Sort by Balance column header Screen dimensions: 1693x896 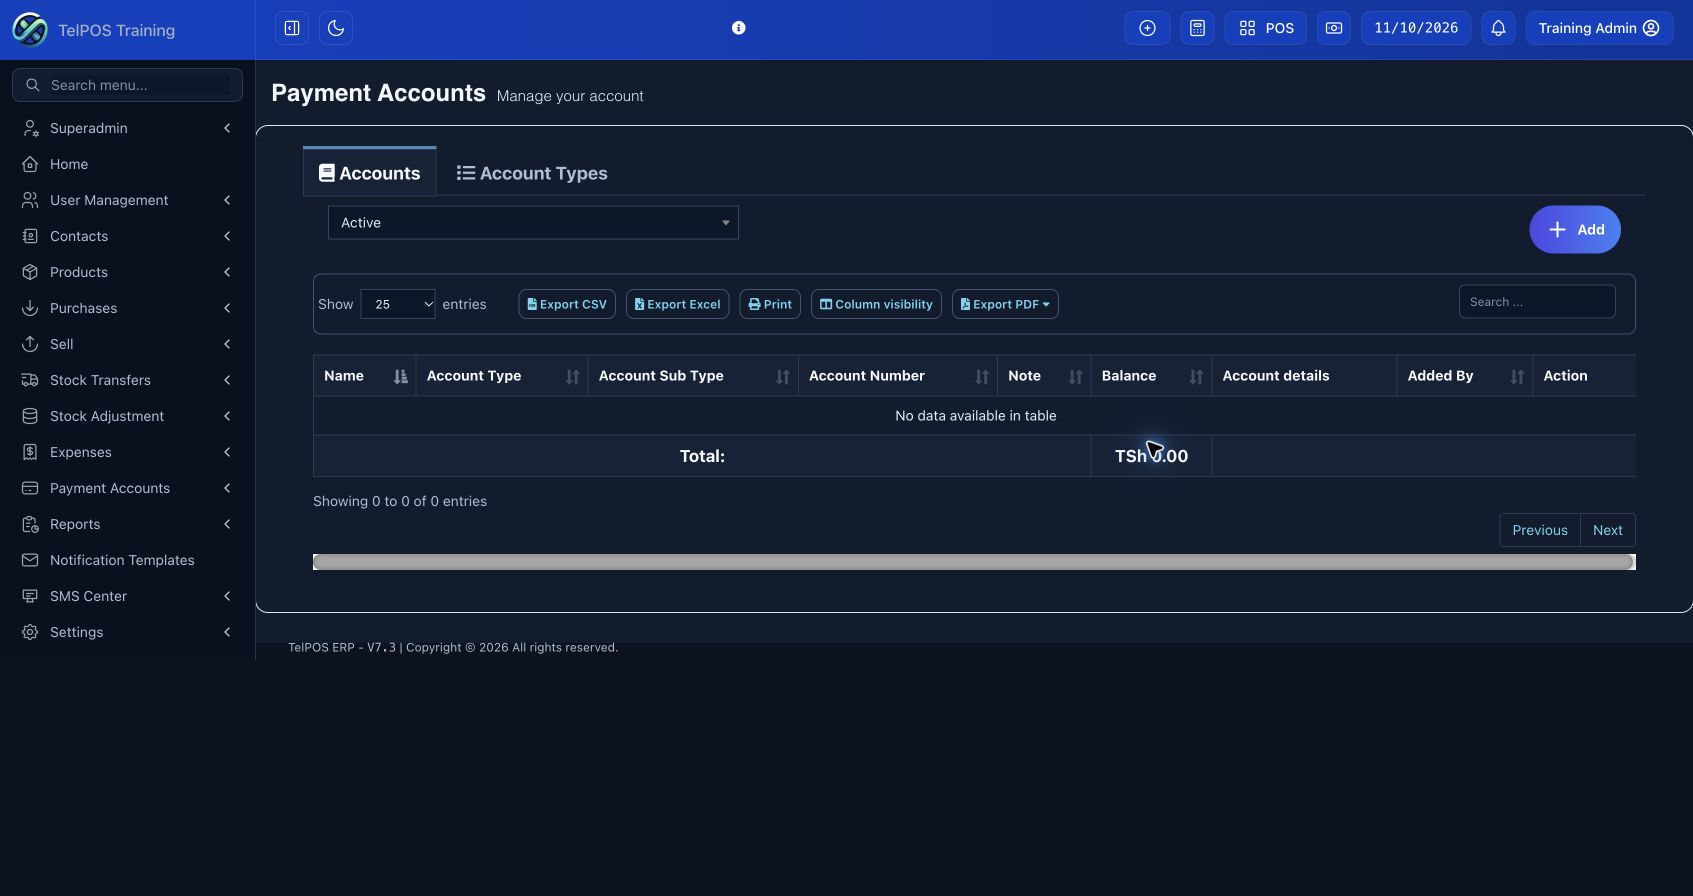1151,376
